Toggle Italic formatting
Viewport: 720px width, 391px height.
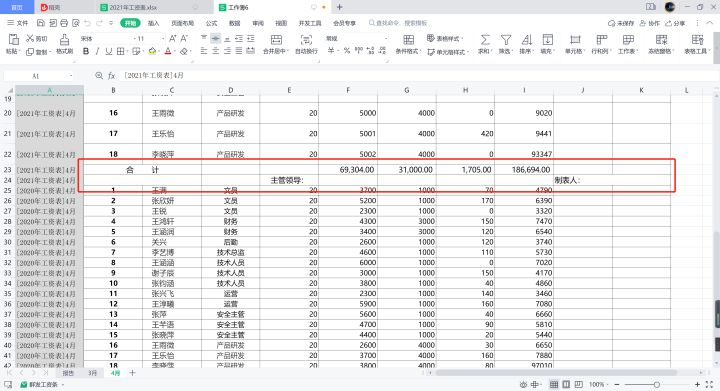point(97,51)
